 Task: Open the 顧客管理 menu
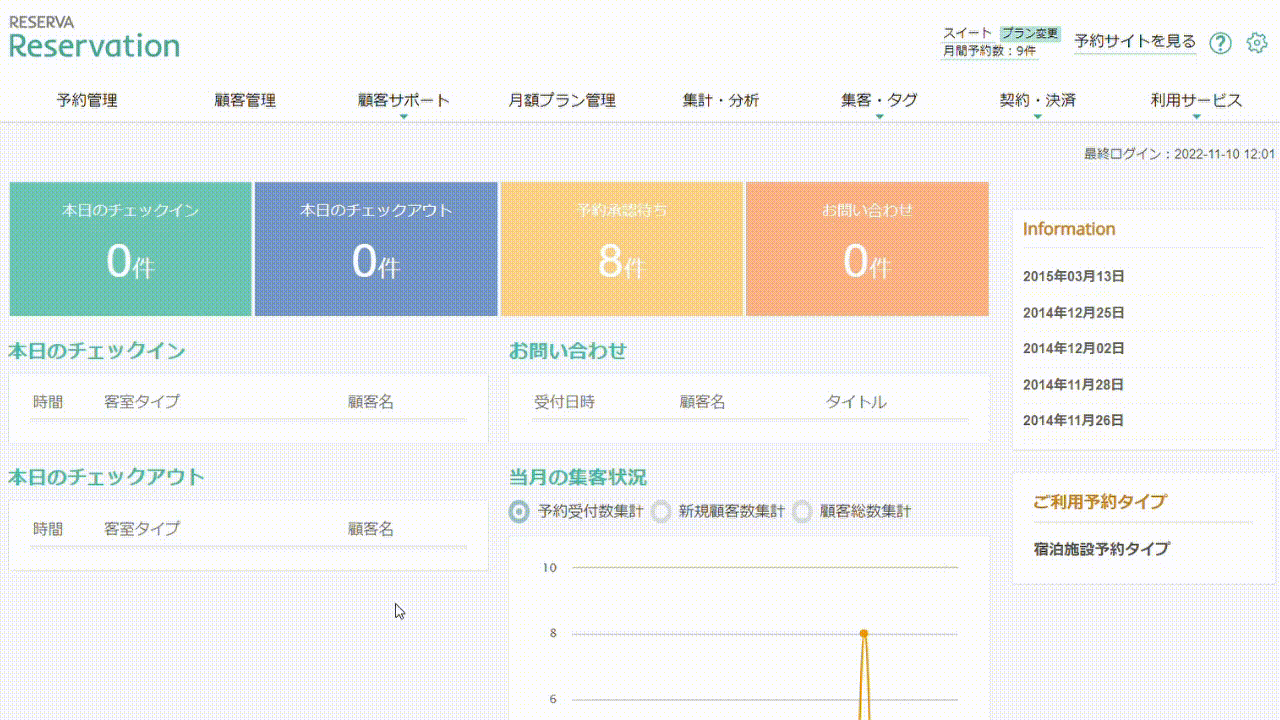(x=245, y=101)
